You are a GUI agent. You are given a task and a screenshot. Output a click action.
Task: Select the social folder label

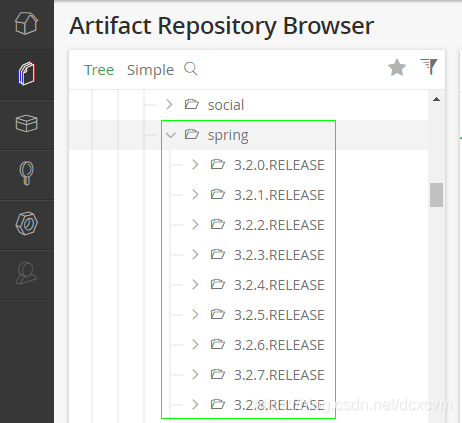(x=226, y=105)
